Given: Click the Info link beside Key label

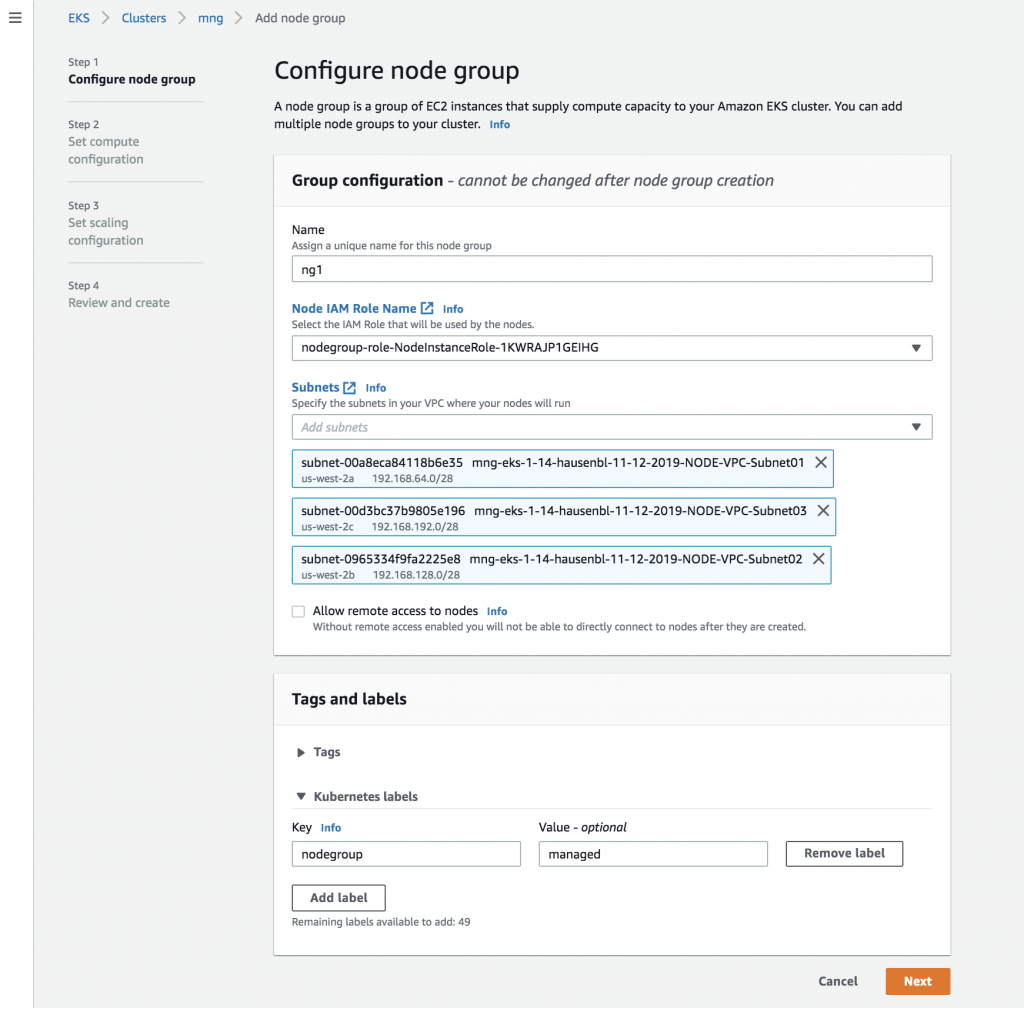Looking at the screenshot, I should pos(331,828).
